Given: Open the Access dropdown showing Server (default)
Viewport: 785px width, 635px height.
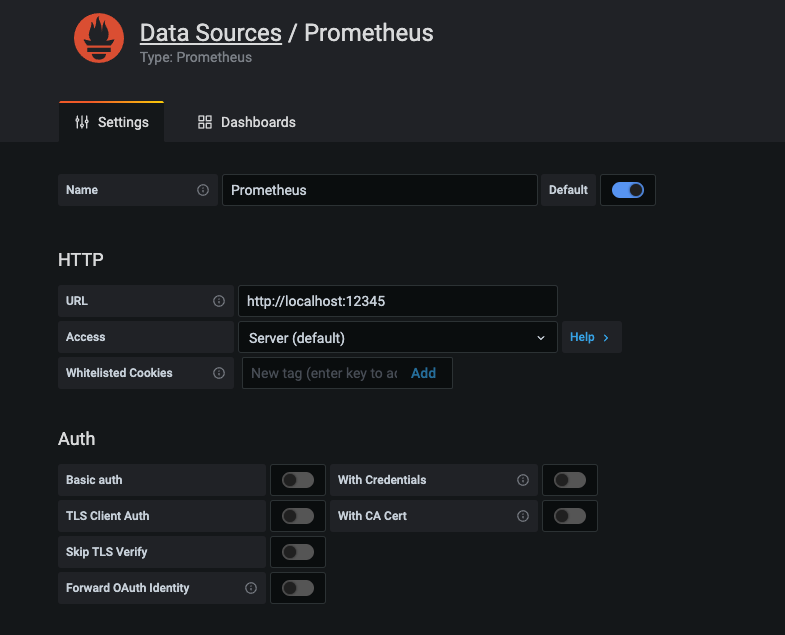Looking at the screenshot, I should [397, 338].
